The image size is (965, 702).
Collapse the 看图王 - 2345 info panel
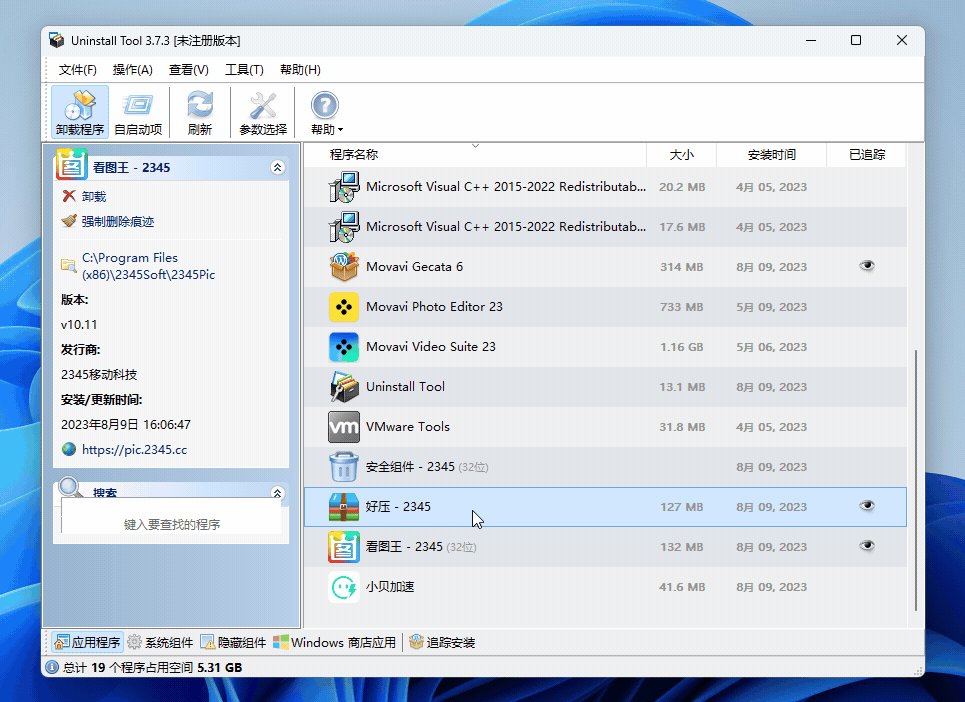point(278,168)
